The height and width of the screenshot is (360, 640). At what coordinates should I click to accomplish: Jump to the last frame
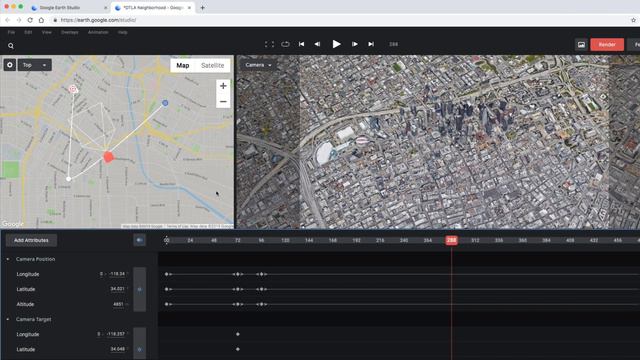coord(371,44)
